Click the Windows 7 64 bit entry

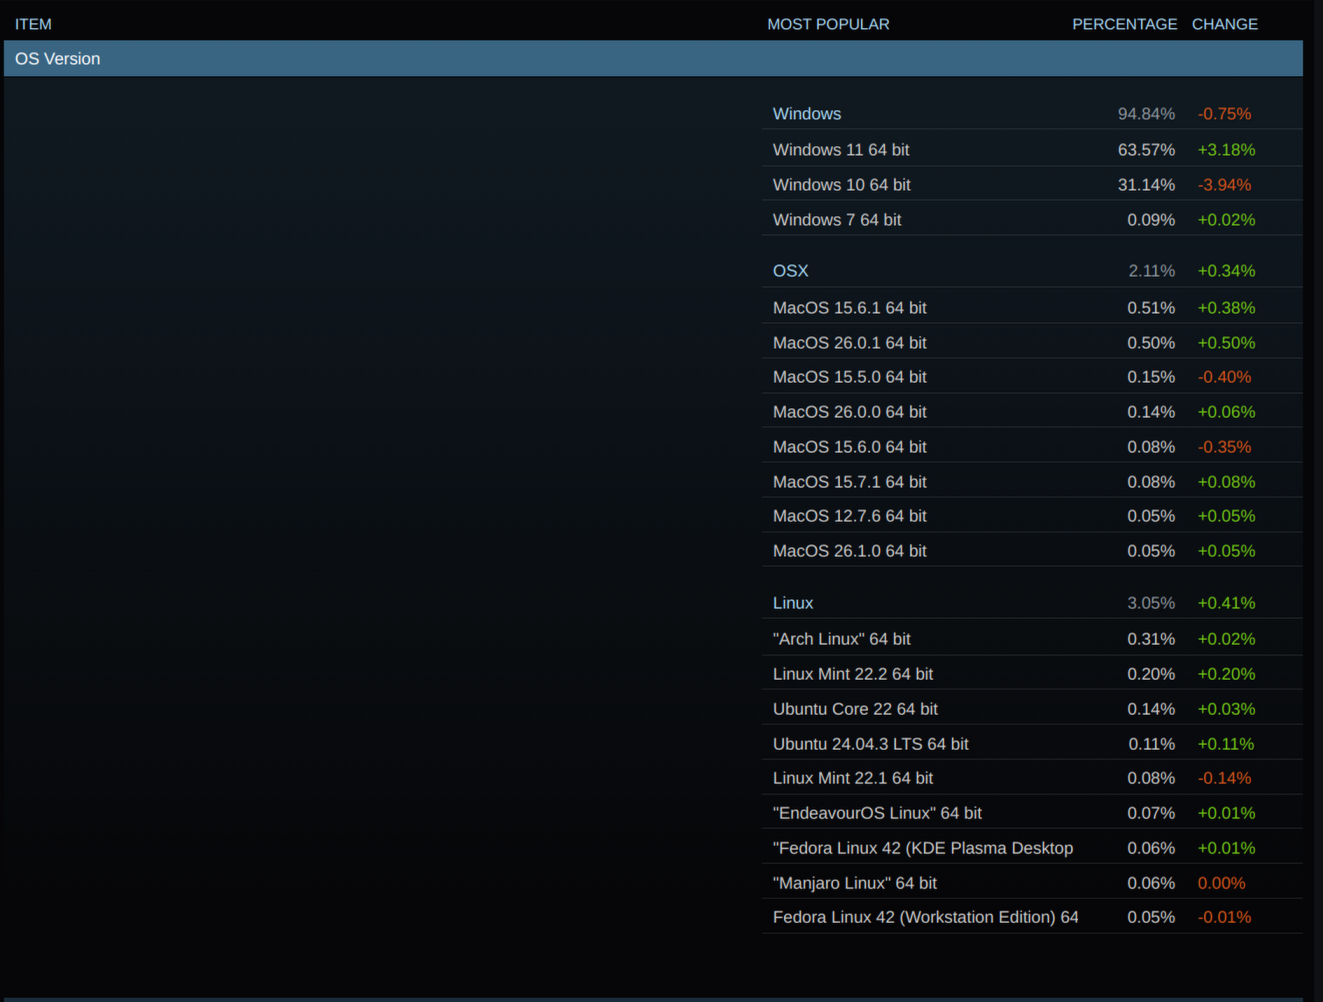coord(1032,219)
